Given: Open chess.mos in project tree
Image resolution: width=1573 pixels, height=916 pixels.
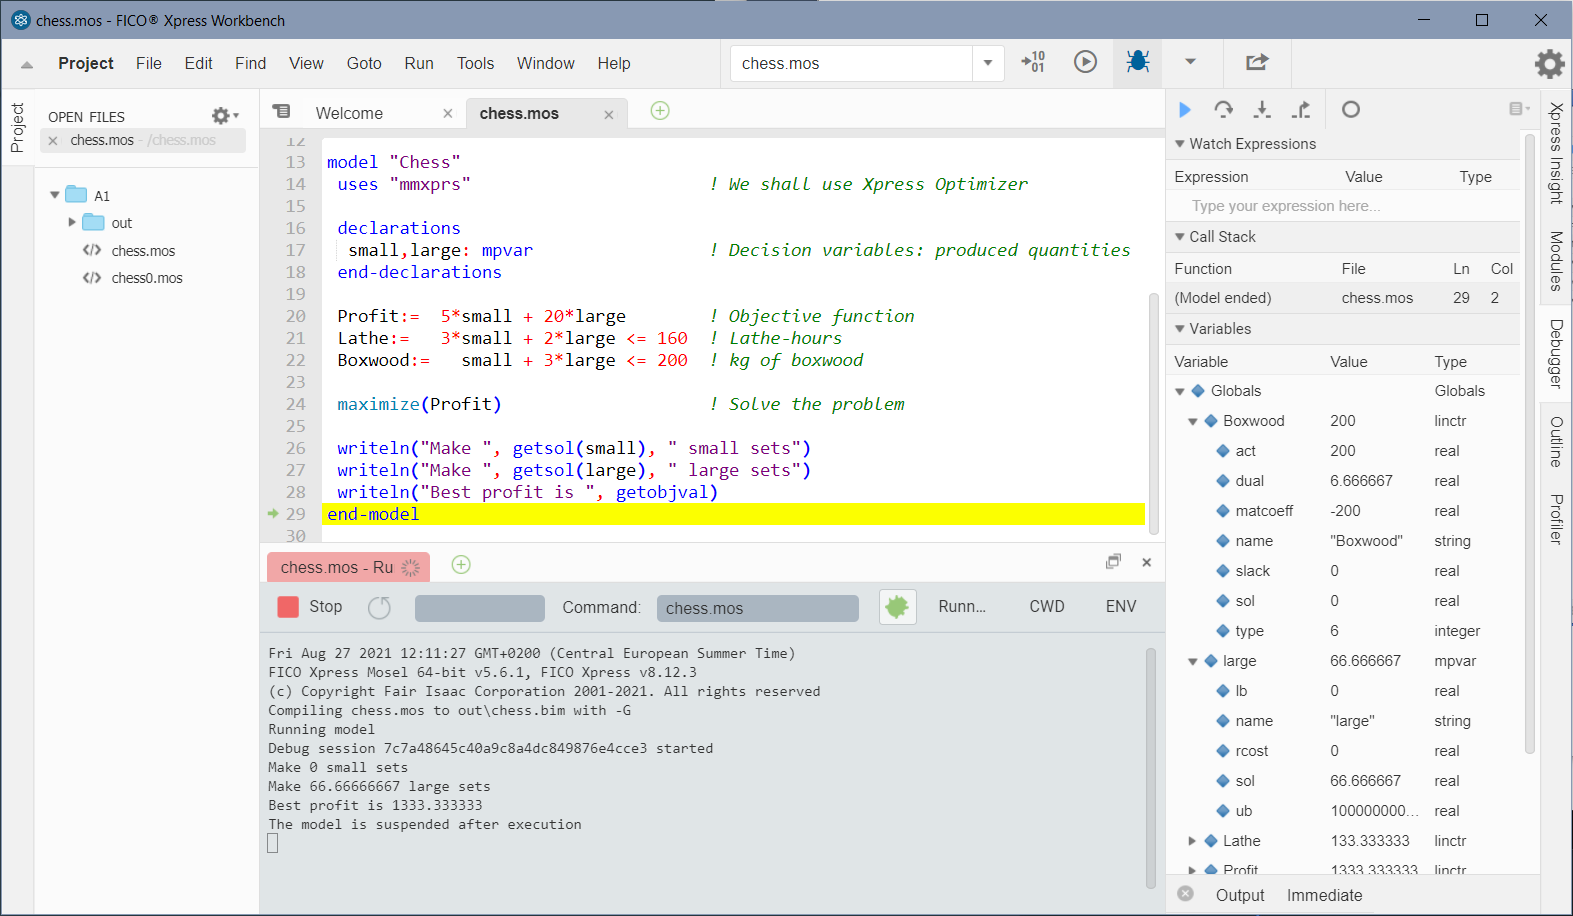Looking at the screenshot, I should click(x=143, y=251).
